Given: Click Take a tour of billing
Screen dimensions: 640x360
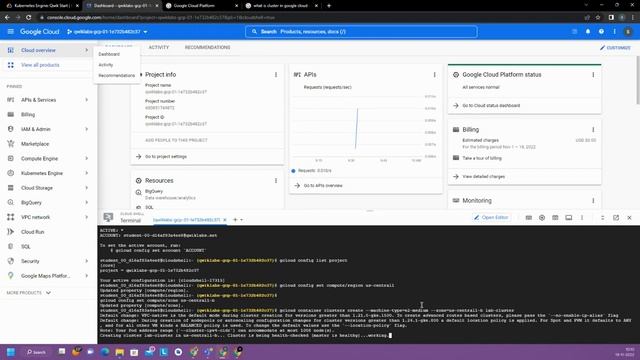Looking at the screenshot, I should click(482, 158).
